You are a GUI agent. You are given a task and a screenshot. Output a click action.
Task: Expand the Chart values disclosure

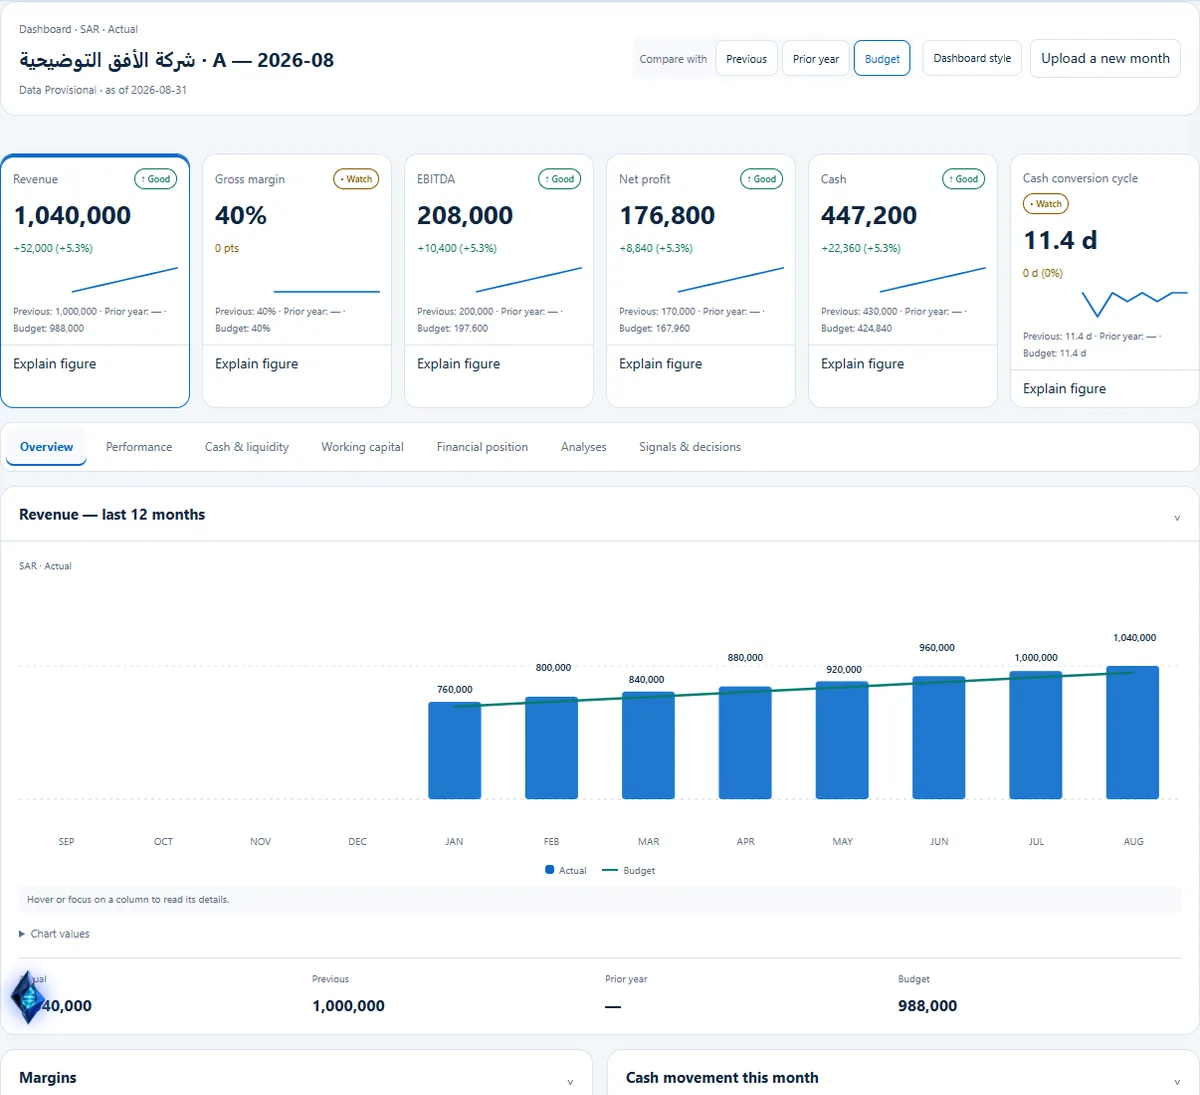tap(54, 934)
